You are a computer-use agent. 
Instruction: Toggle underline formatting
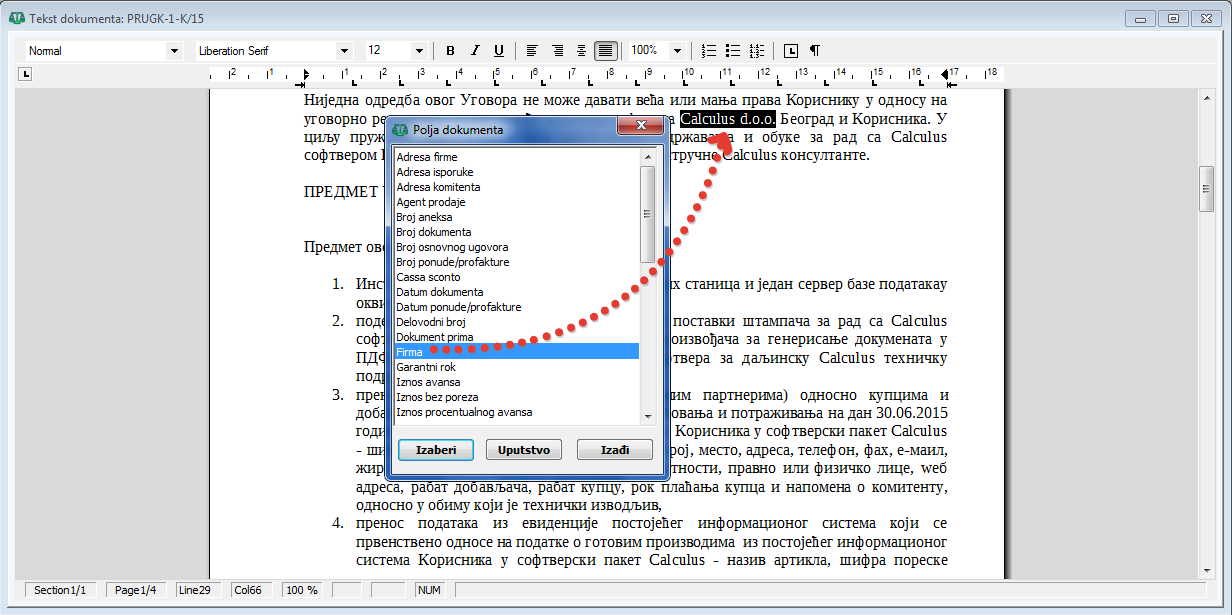tap(498, 50)
